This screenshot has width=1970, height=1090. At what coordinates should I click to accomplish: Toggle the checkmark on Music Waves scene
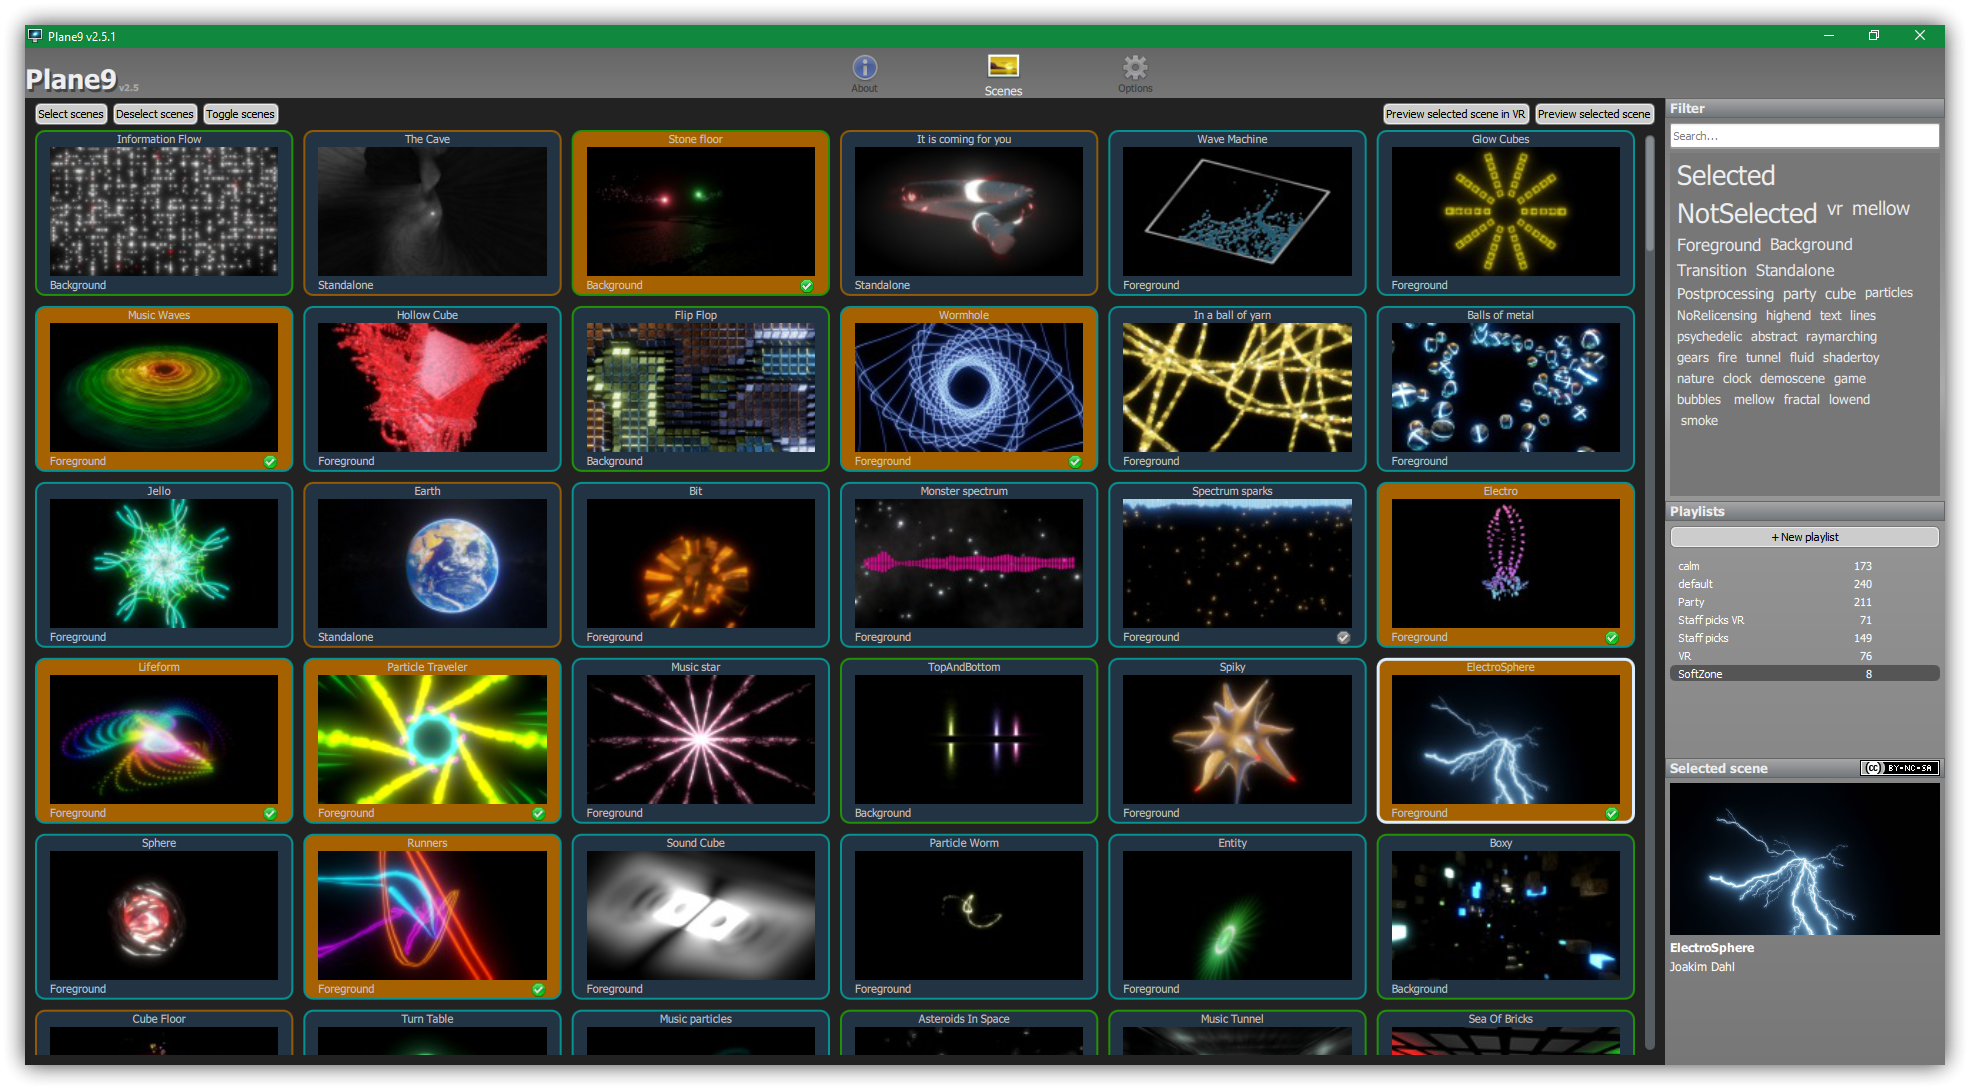coord(270,462)
